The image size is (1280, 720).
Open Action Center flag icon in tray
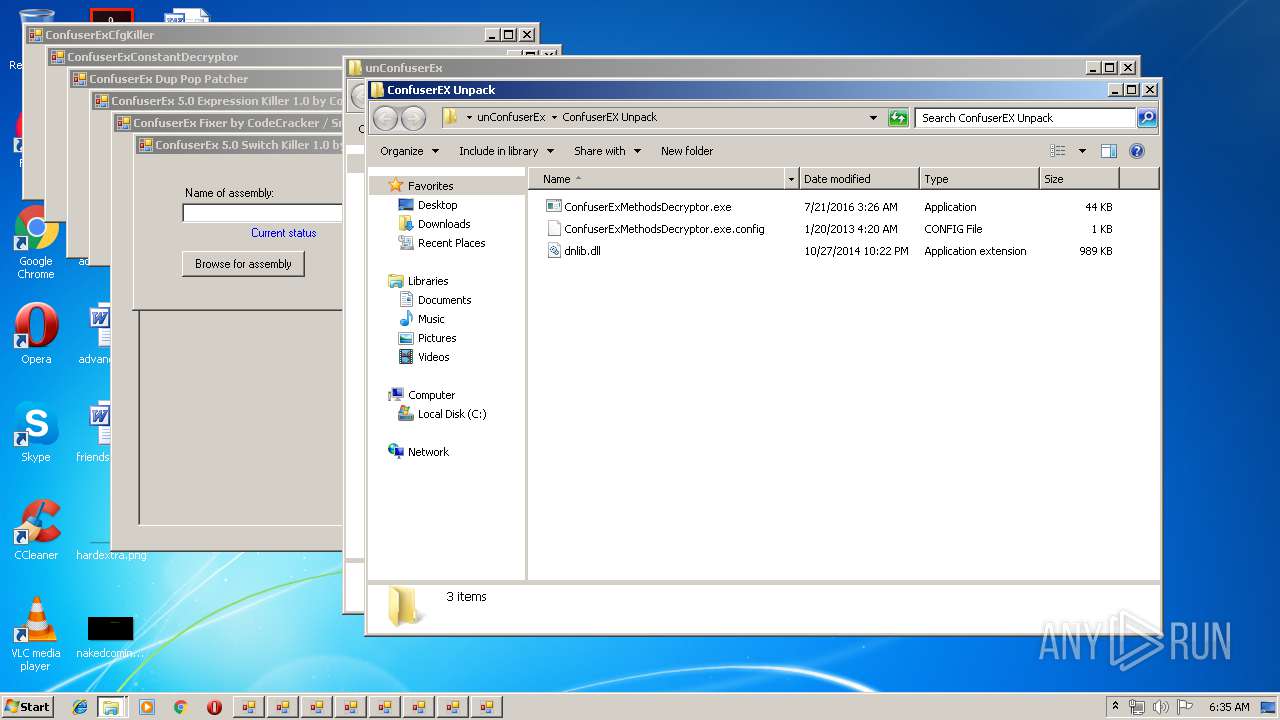1185,707
